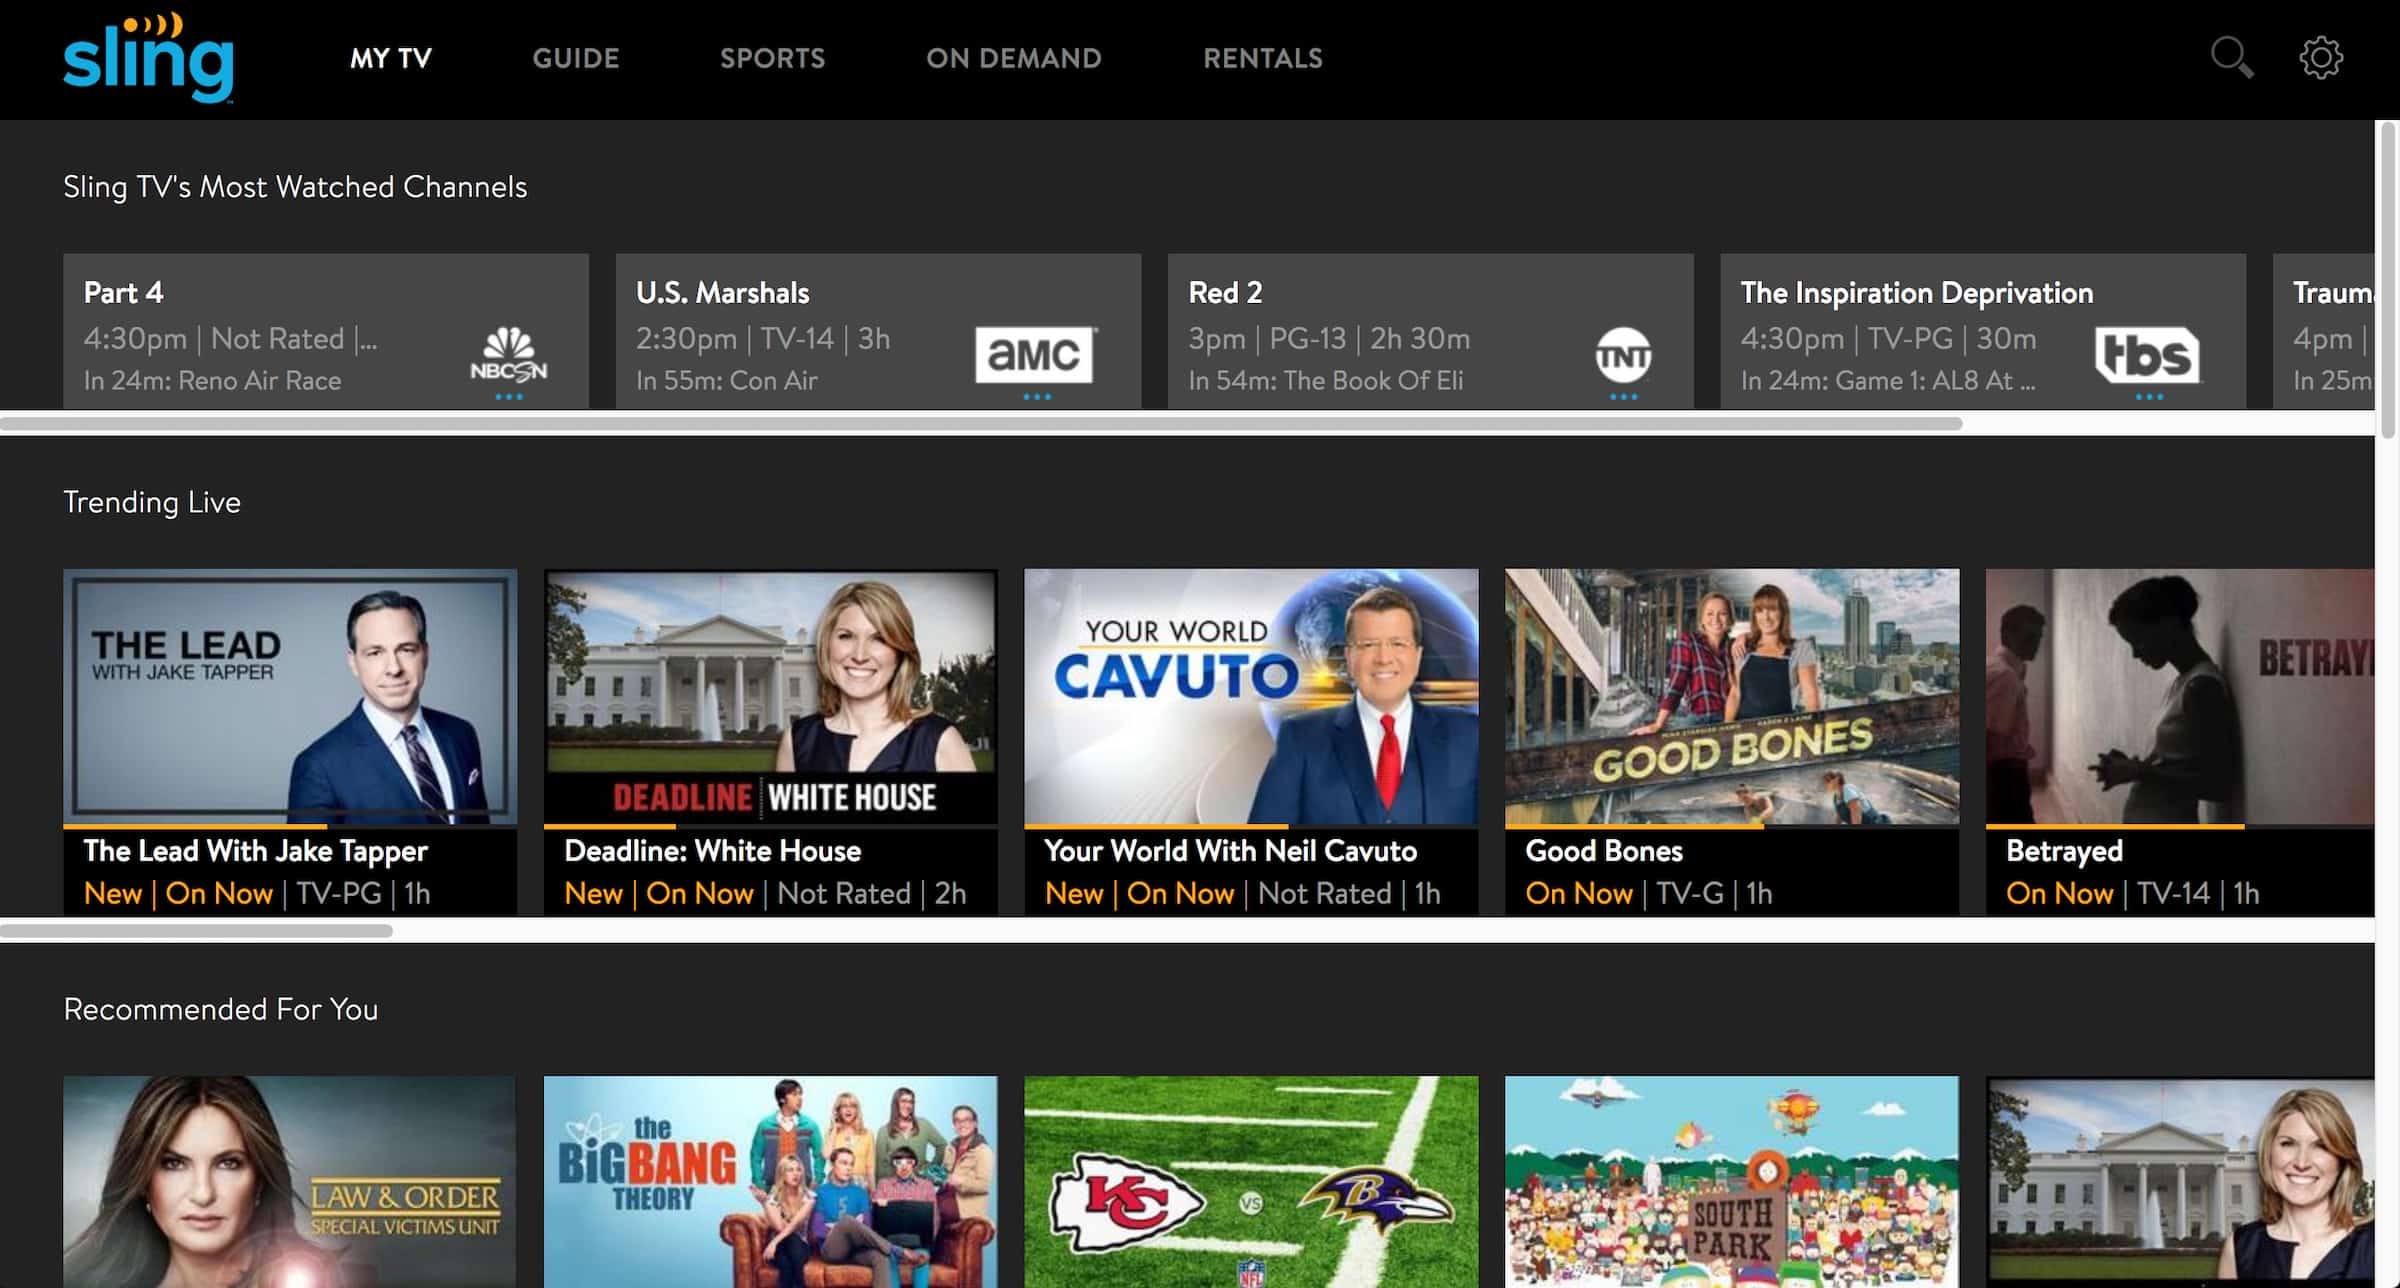
Task: Open Law & Order SVU thumbnail
Action: click(x=290, y=1182)
